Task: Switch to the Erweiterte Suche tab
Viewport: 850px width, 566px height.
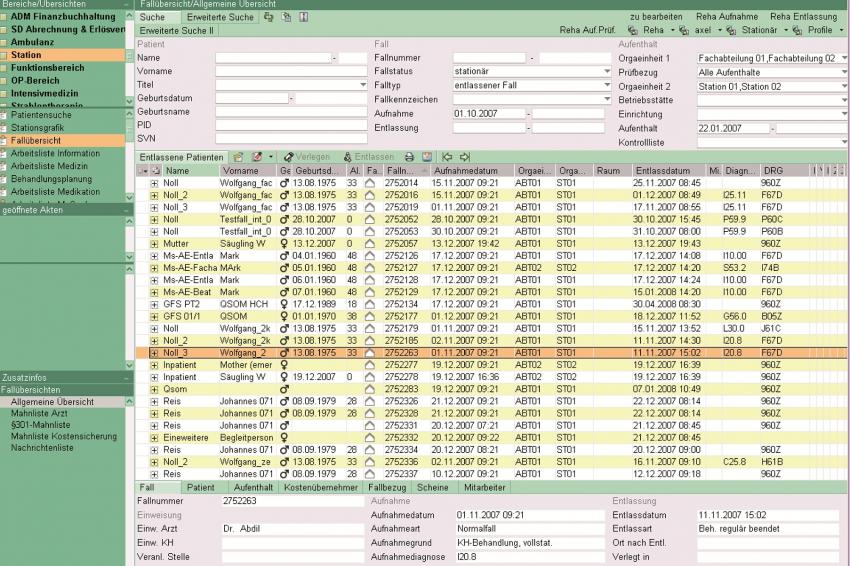Action: click(220, 17)
